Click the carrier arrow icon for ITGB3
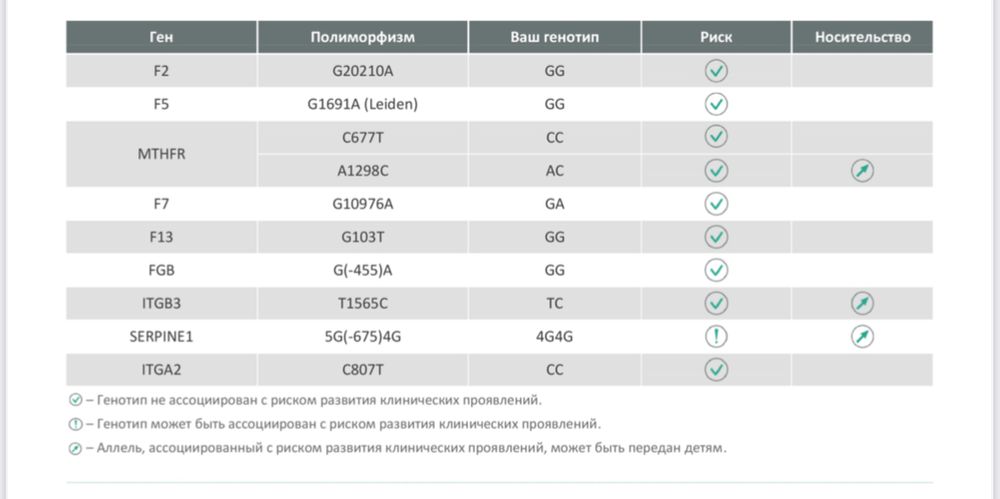Viewport: 1000px width, 499px height. click(x=862, y=303)
